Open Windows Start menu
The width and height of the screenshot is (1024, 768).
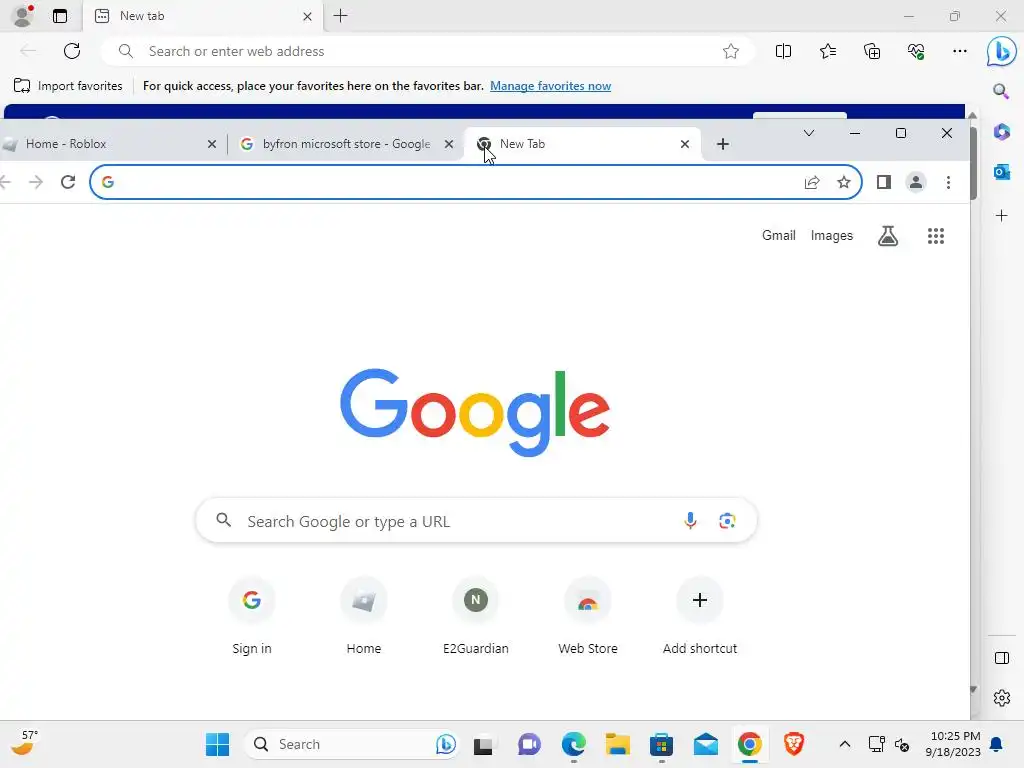(x=217, y=744)
